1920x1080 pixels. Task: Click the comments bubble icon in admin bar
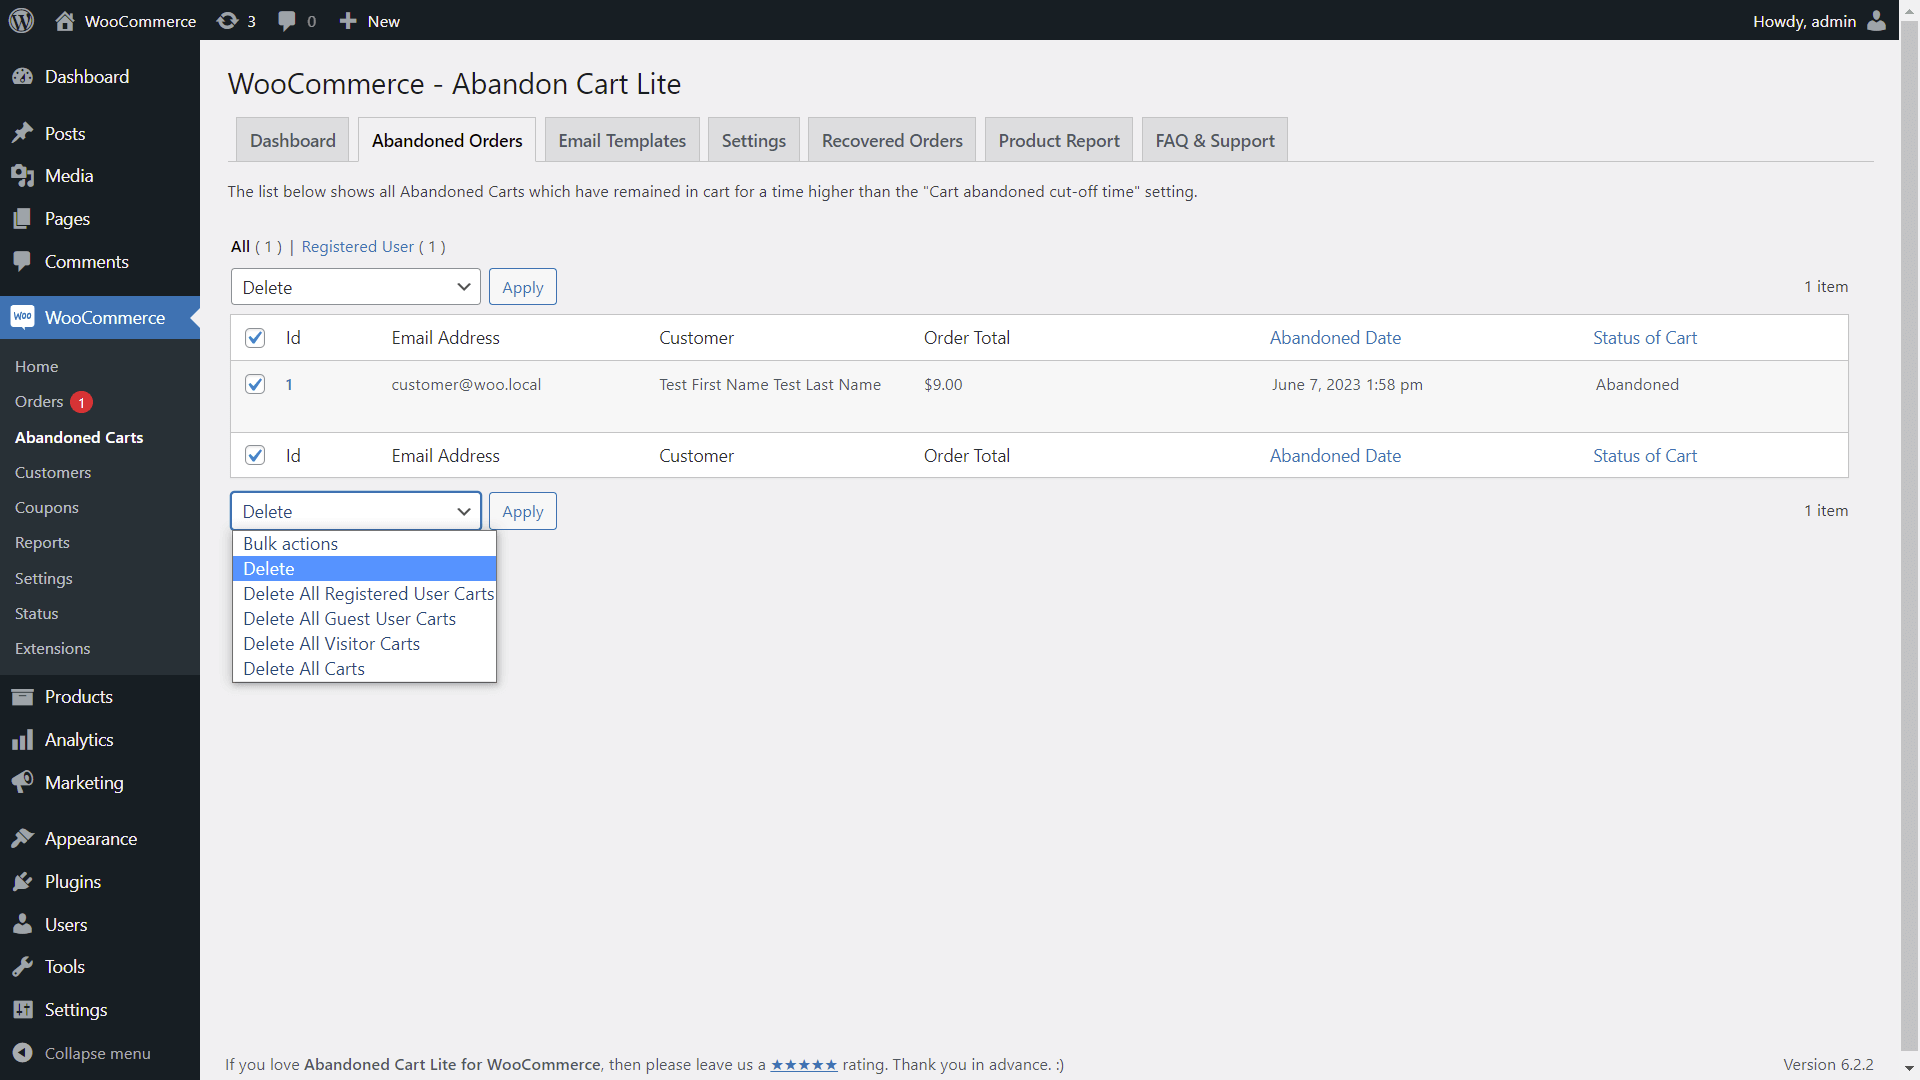tap(287, 21)
